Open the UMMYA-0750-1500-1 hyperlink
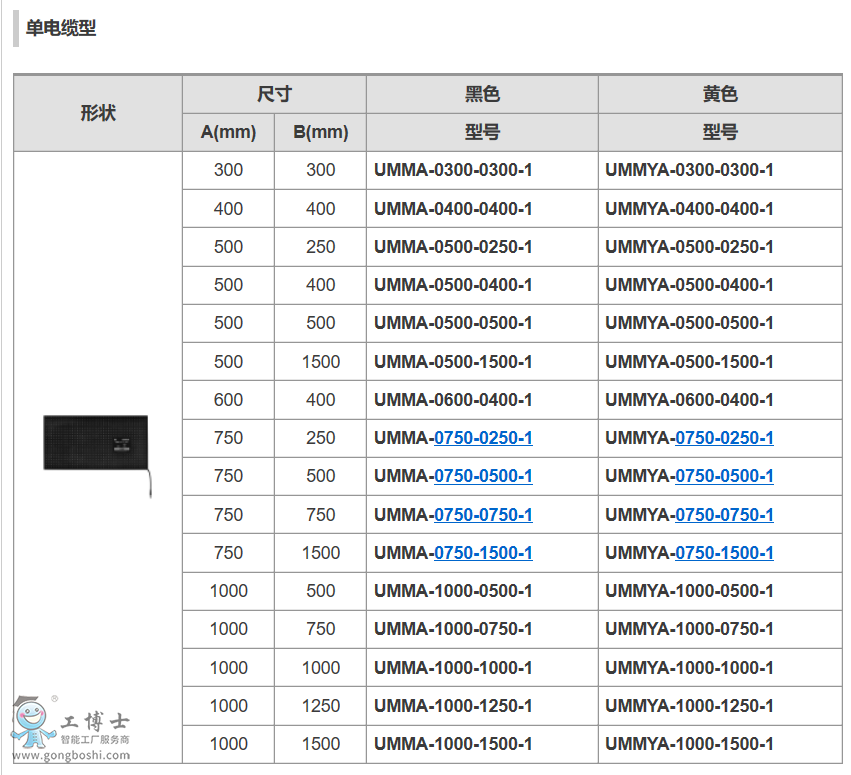The image size is (851, 775). (724, 553)
